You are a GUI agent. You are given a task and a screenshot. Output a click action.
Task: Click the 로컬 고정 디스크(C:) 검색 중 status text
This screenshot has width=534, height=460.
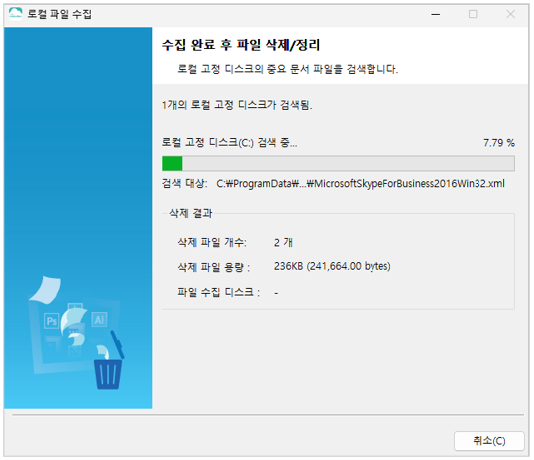point(230,142)
